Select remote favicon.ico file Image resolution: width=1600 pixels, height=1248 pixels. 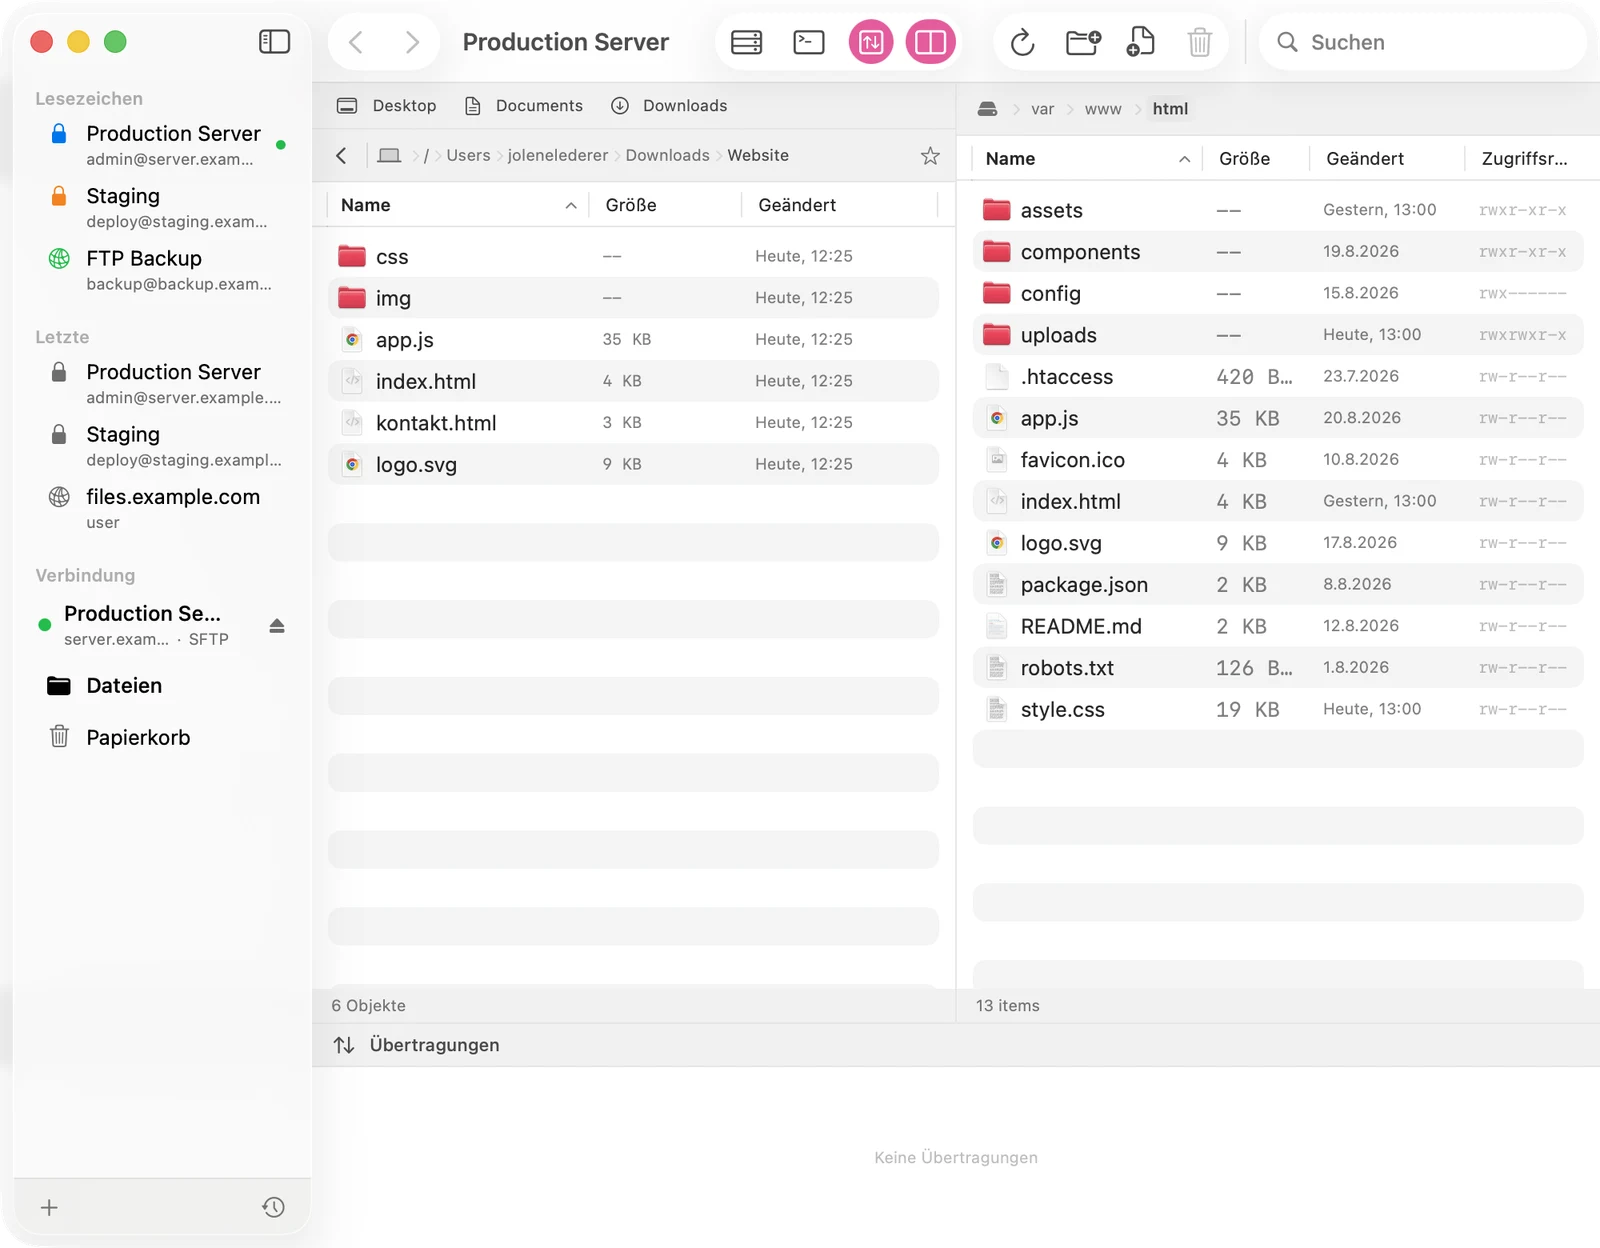tap(1278, 460)
